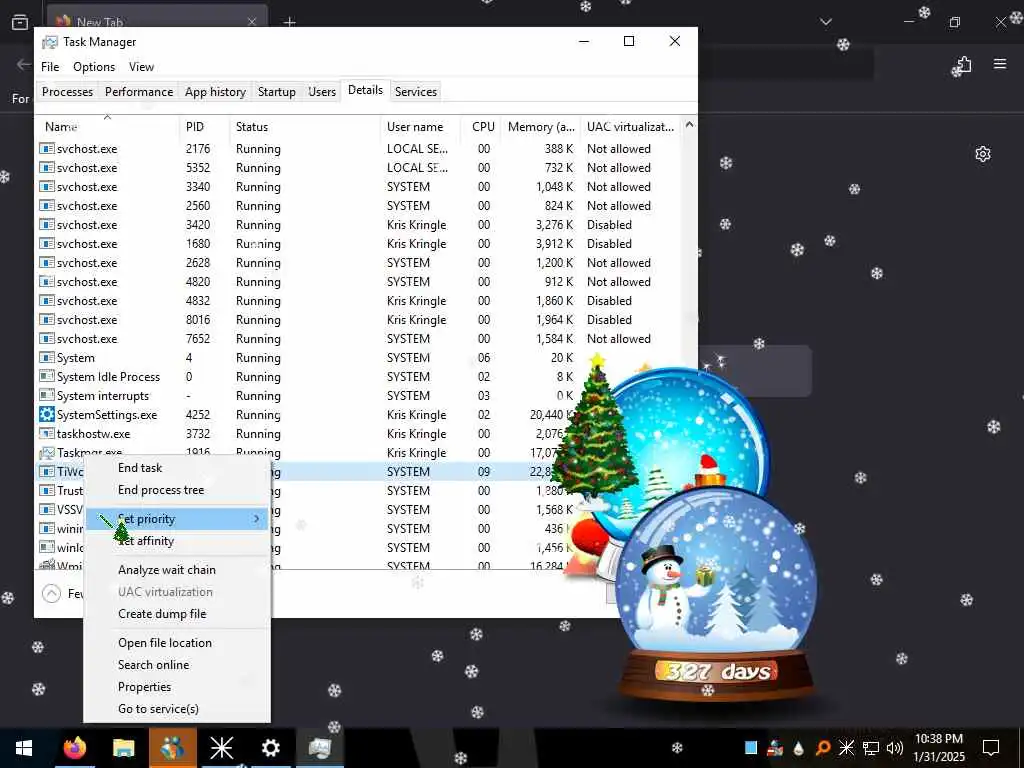1024x768 pixels.
Task: Select the System Idle Process row
Action: pos(359,377)
